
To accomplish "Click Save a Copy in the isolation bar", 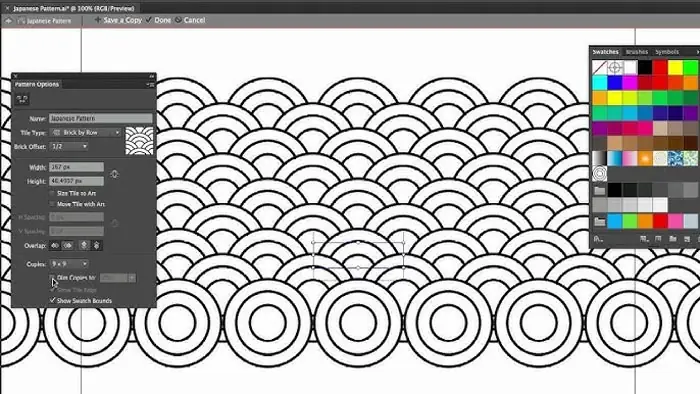I will (x=122, y=20).
